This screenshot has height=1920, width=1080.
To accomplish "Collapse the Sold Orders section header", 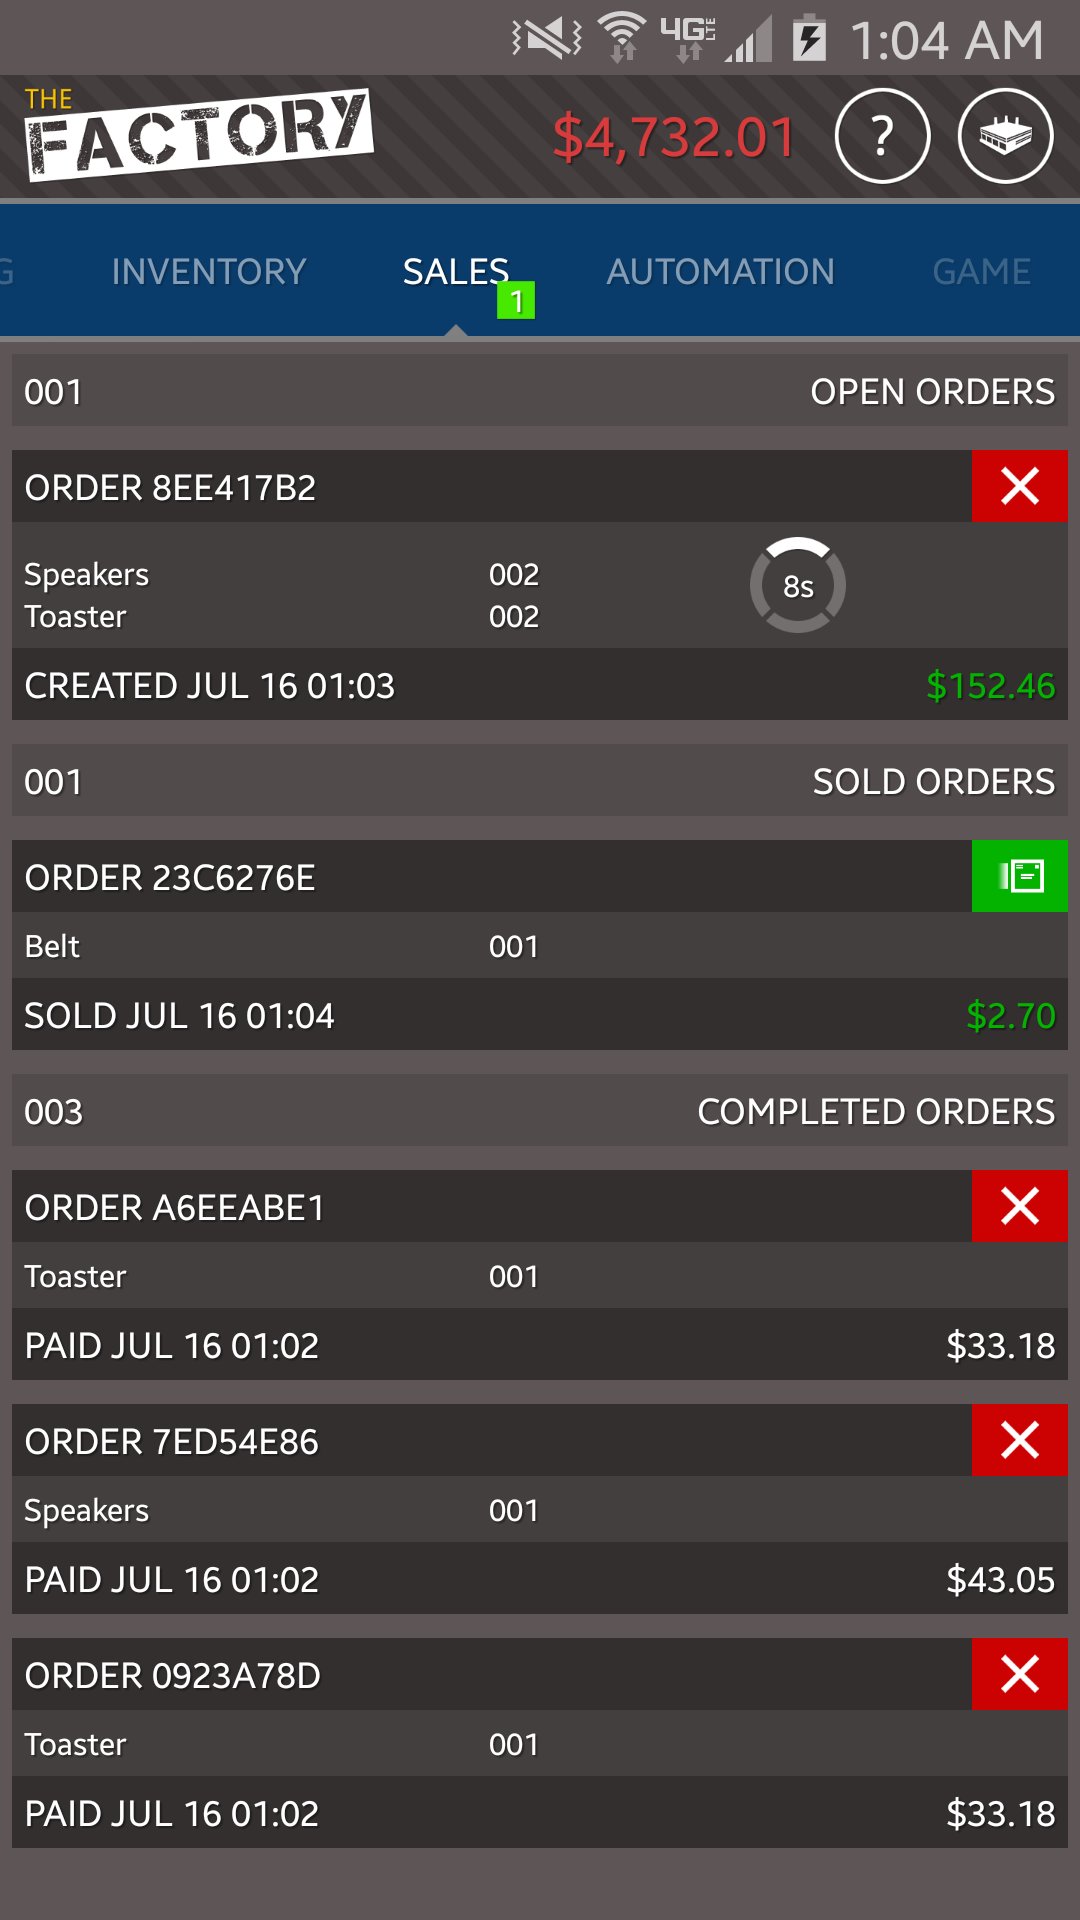I will pyautogui.click(x=540, y=781).
